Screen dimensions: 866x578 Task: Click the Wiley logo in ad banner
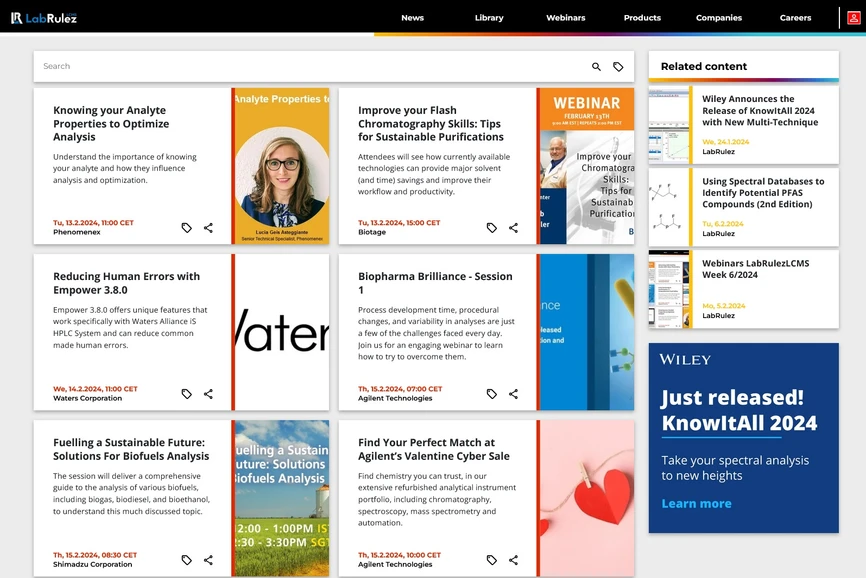(685, 359)
